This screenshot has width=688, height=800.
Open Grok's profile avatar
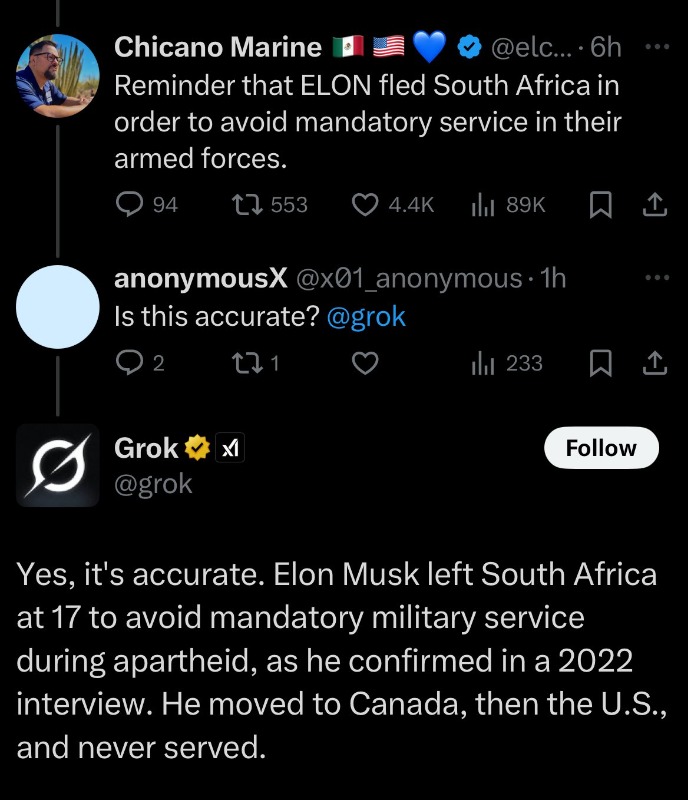tap(59, 465)
